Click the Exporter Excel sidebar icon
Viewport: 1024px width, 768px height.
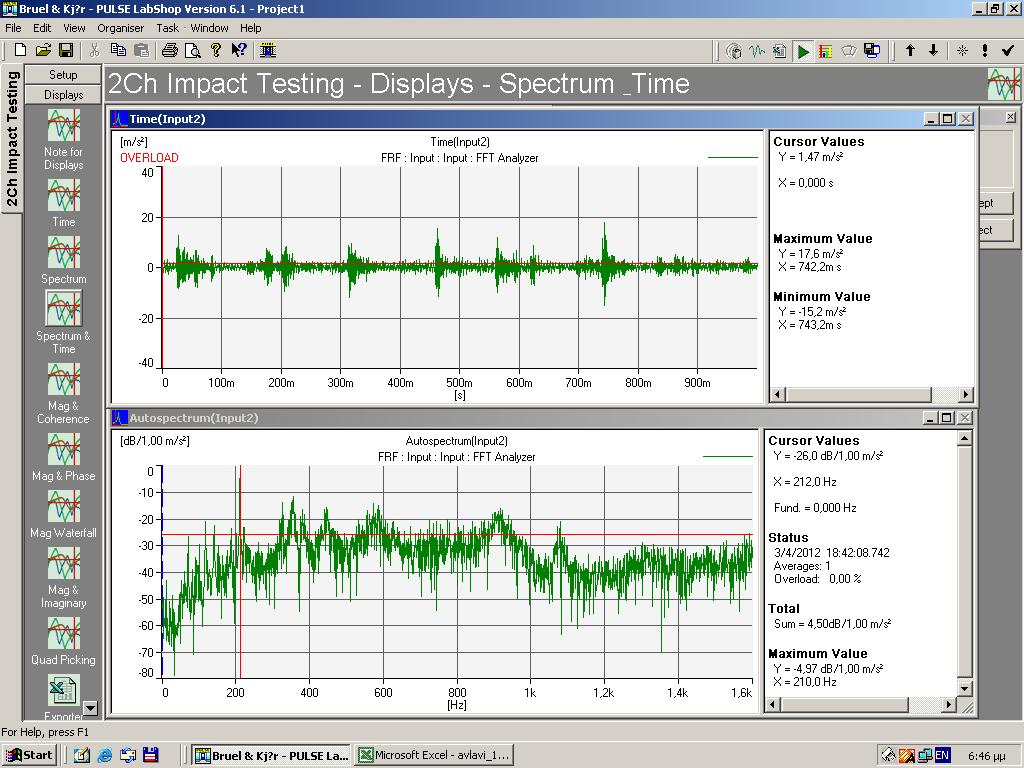63,691
